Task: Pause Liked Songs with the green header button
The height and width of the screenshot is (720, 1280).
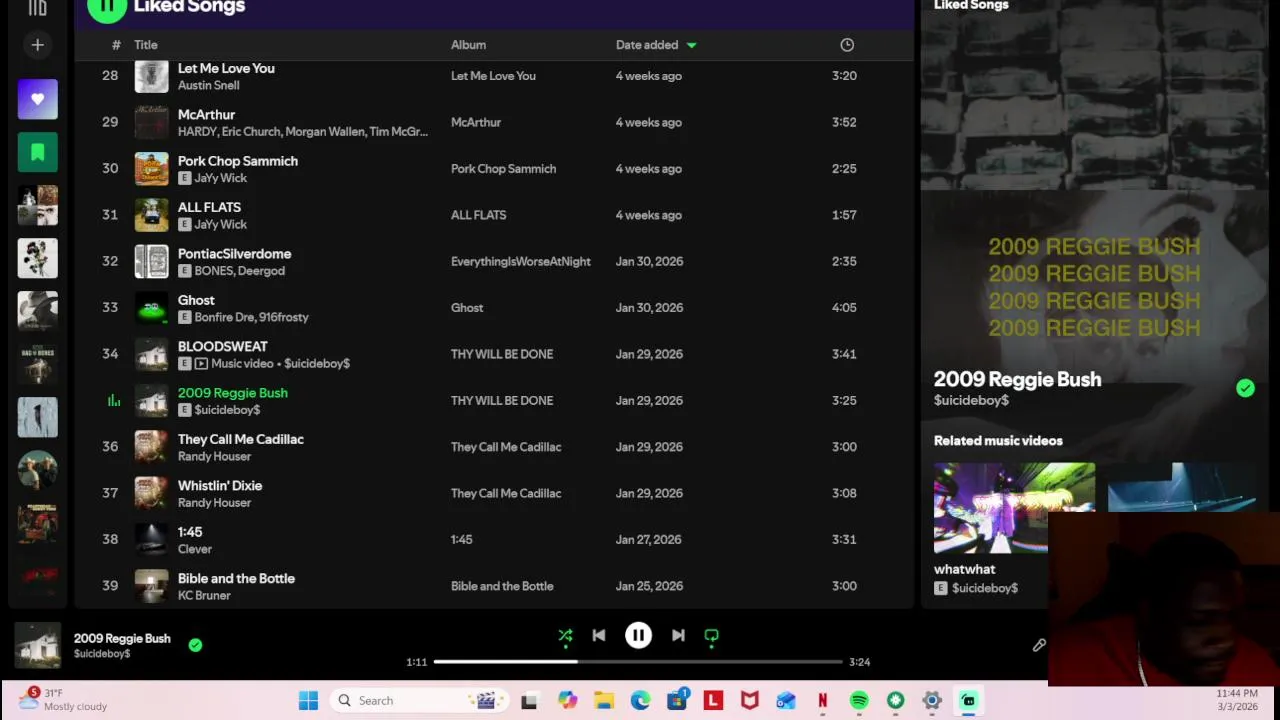Action: 107,7
